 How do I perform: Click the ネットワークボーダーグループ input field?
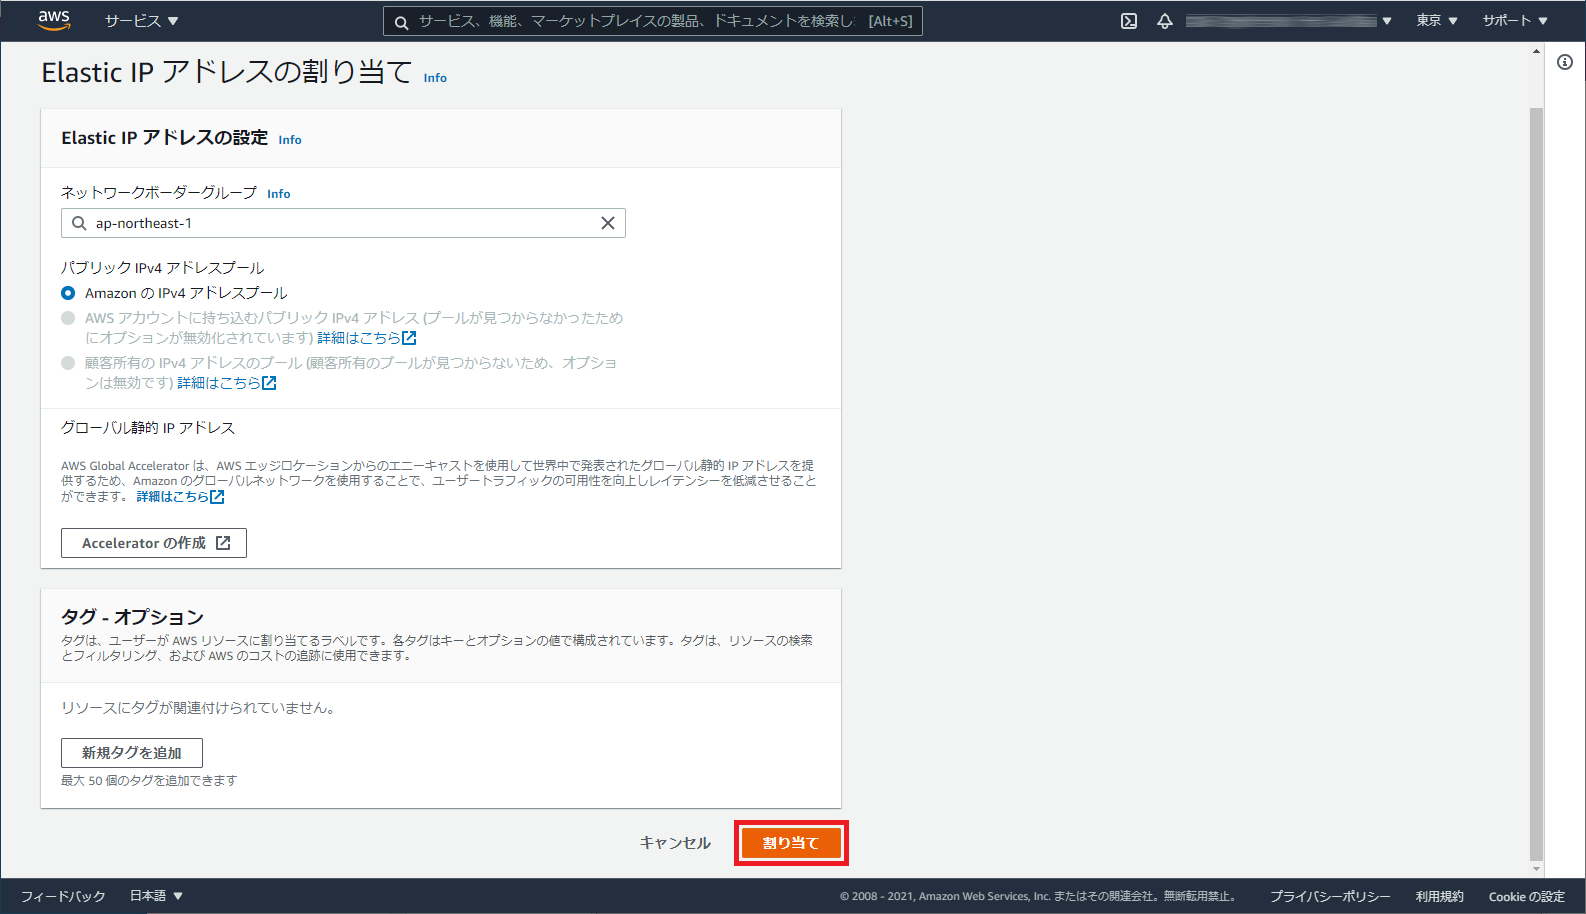click(340, 223)
